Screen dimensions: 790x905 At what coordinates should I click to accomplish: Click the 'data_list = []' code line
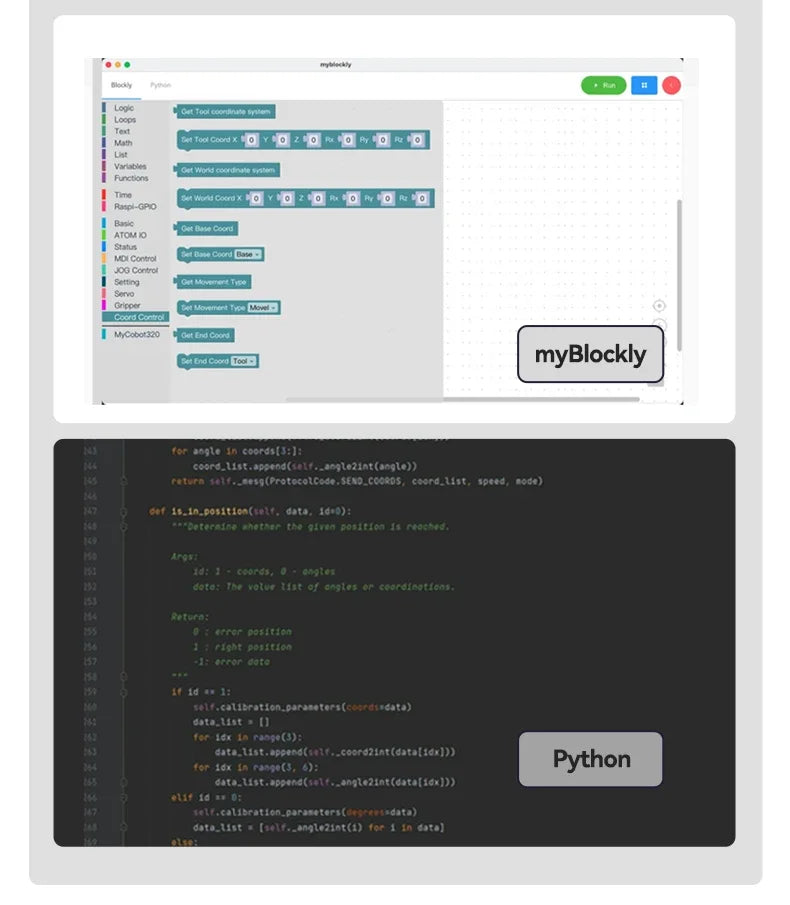point(231,722)
